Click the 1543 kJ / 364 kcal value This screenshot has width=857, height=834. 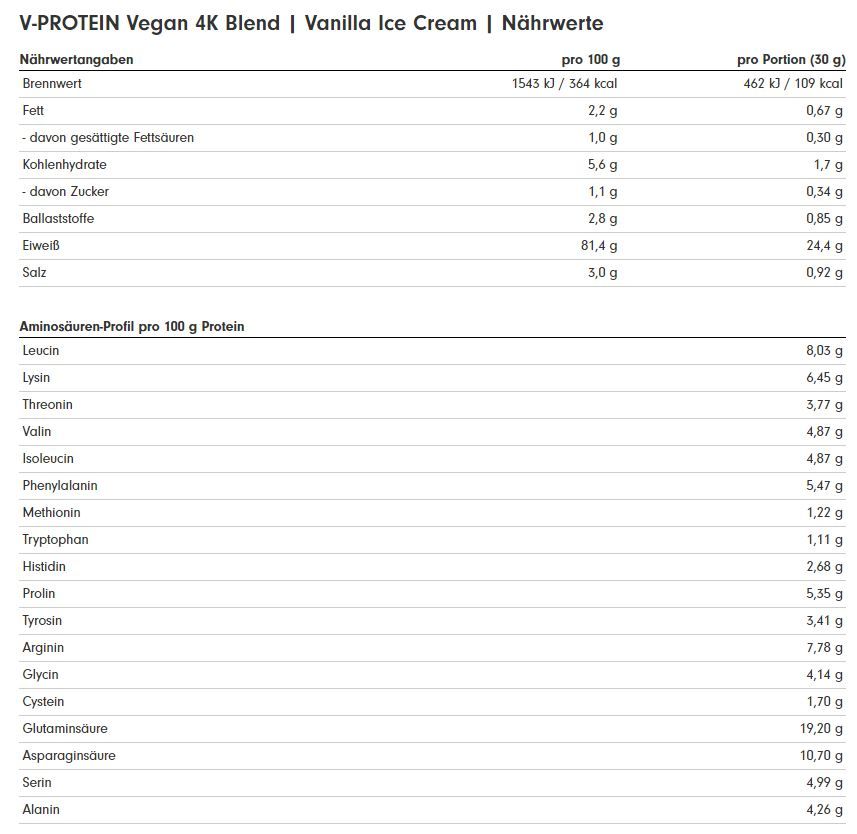point(565,84)
